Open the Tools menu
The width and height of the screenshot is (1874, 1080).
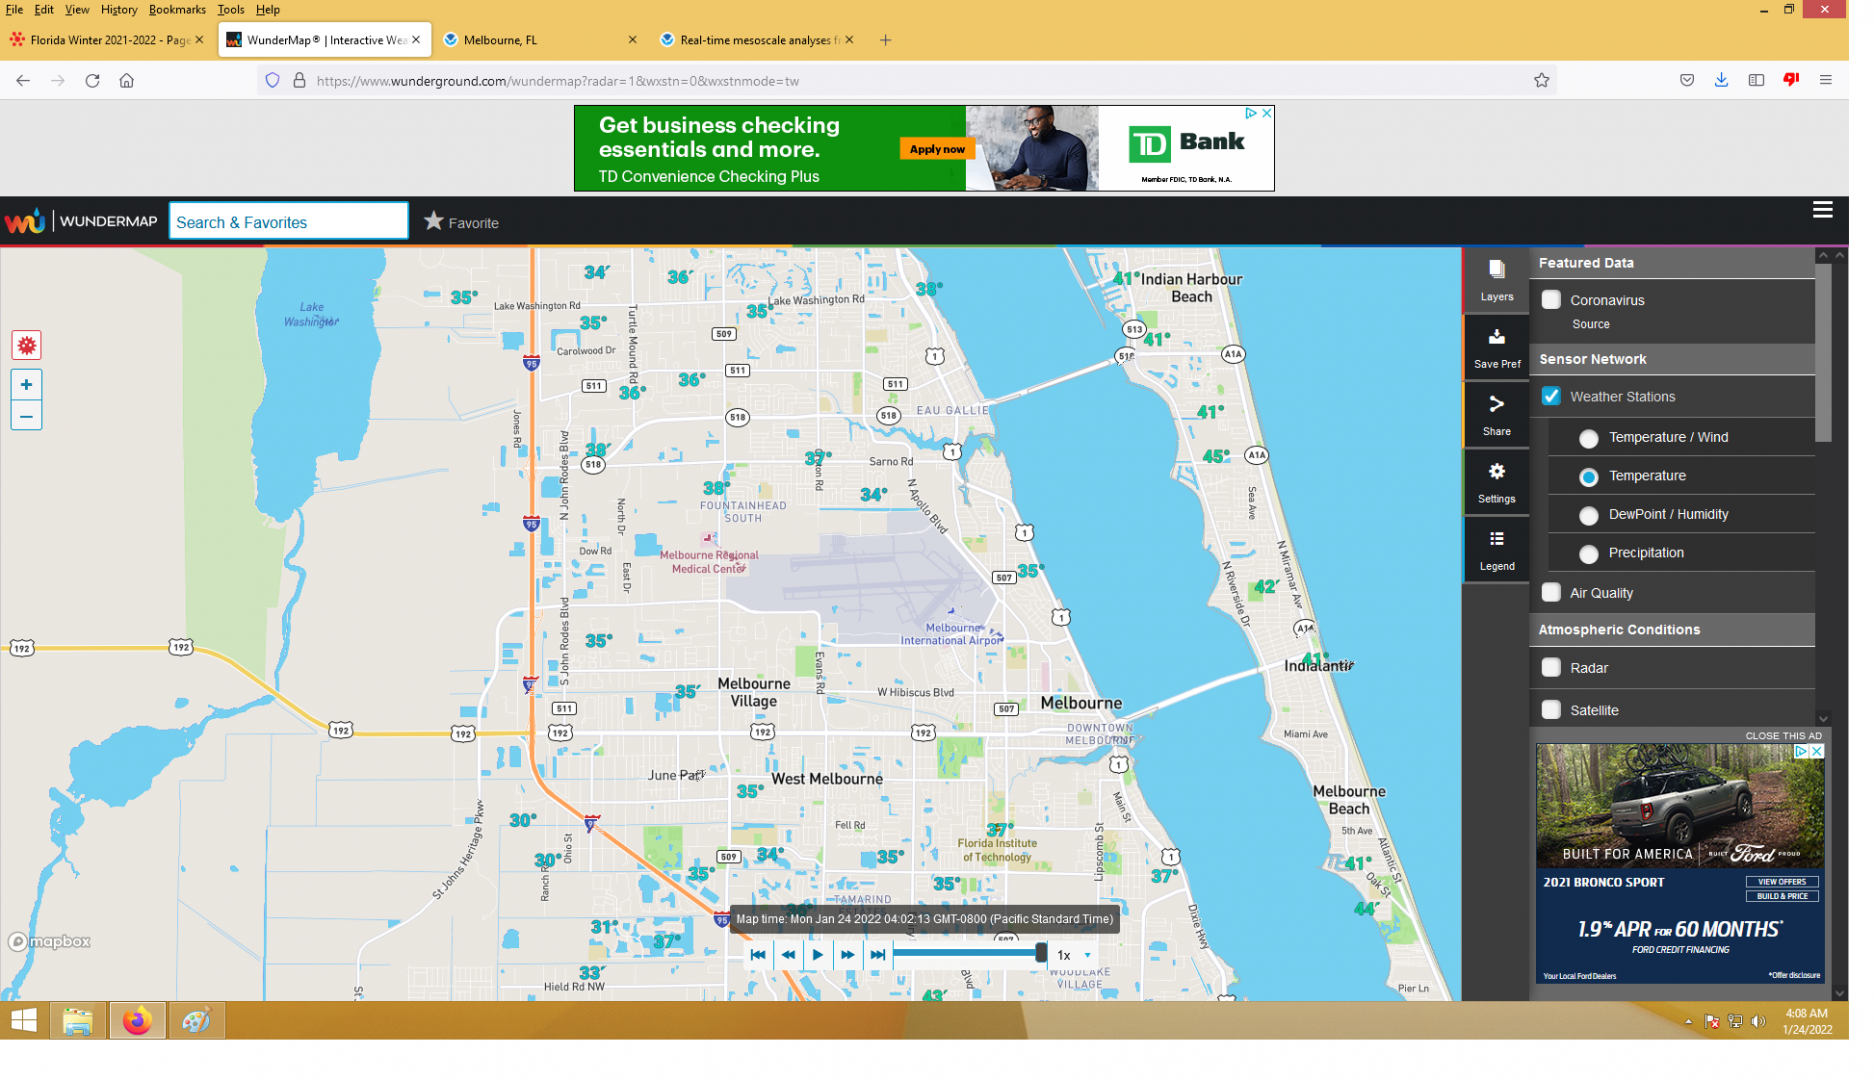pyautogui.click(x=233, y=10)
